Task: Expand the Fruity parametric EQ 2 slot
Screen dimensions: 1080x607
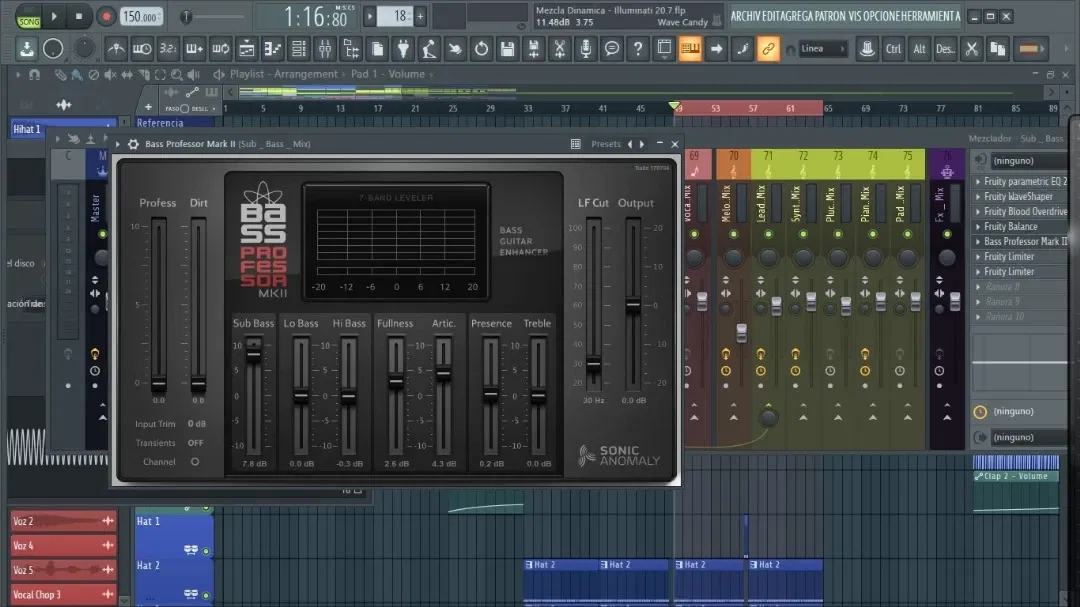Action: (x=978, y=182)
